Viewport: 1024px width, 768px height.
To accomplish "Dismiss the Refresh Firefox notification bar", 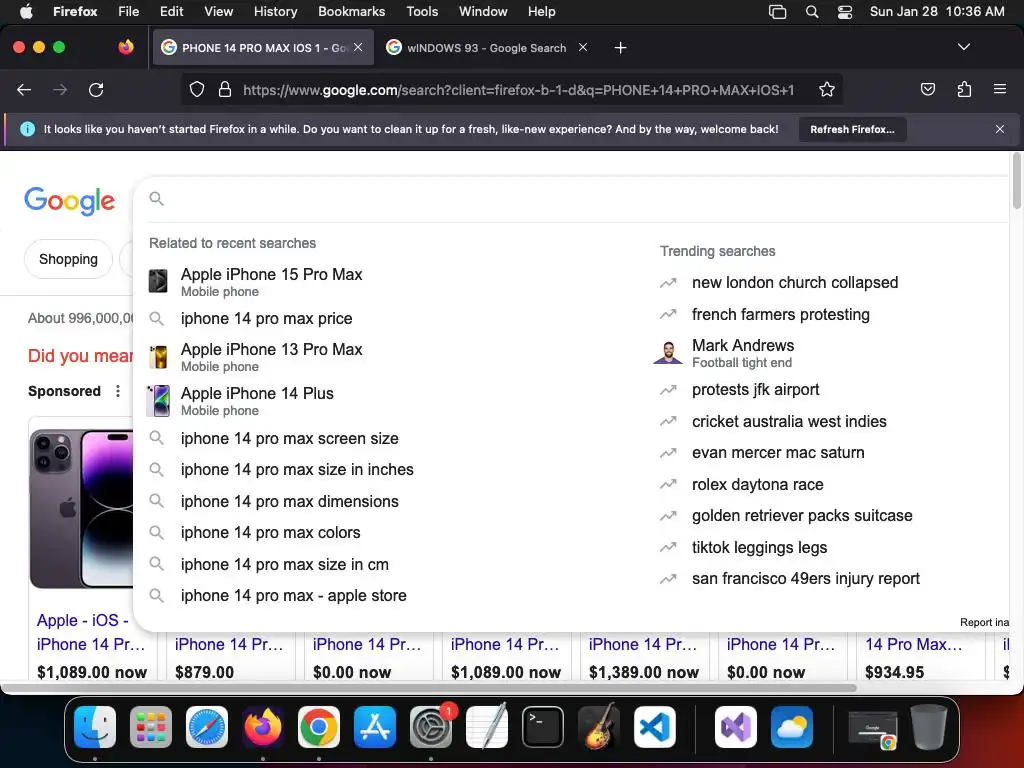I will click(1000, 129).
